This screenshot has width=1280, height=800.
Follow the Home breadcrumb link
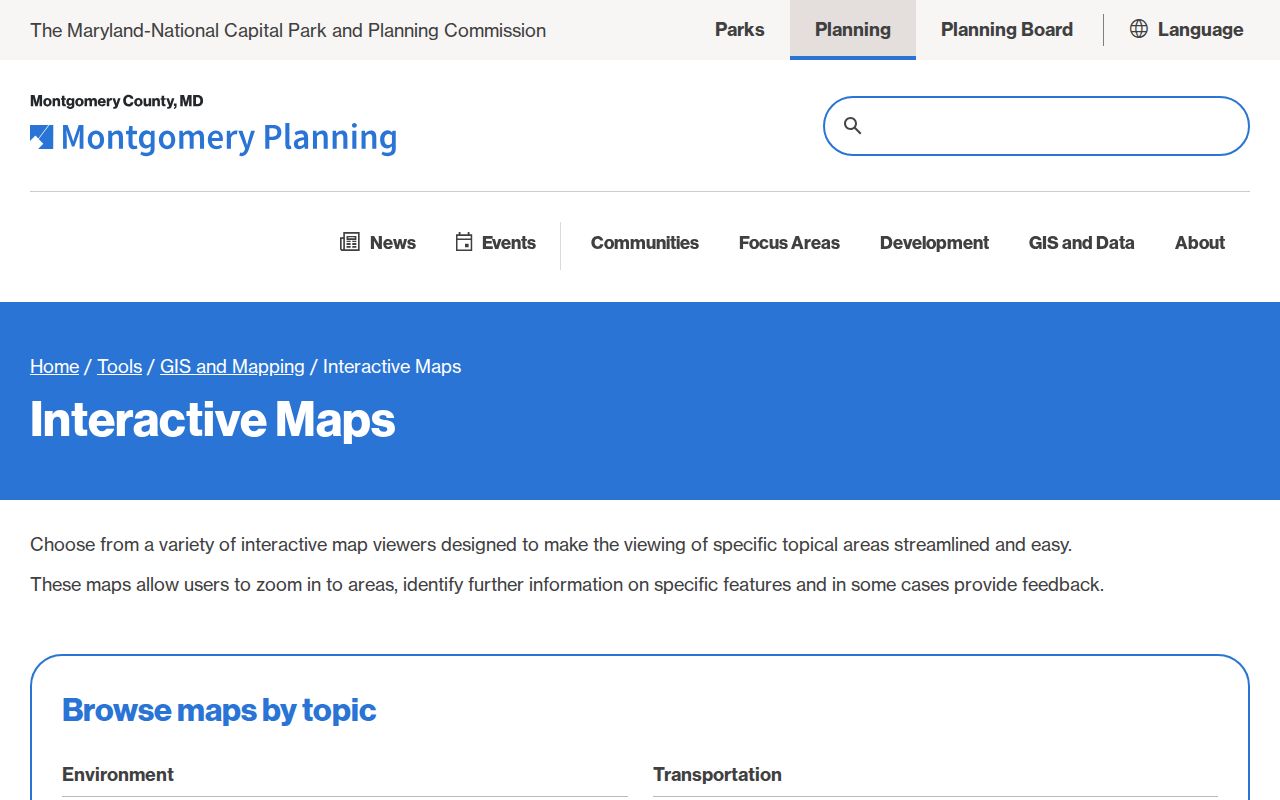pos(55,366)
